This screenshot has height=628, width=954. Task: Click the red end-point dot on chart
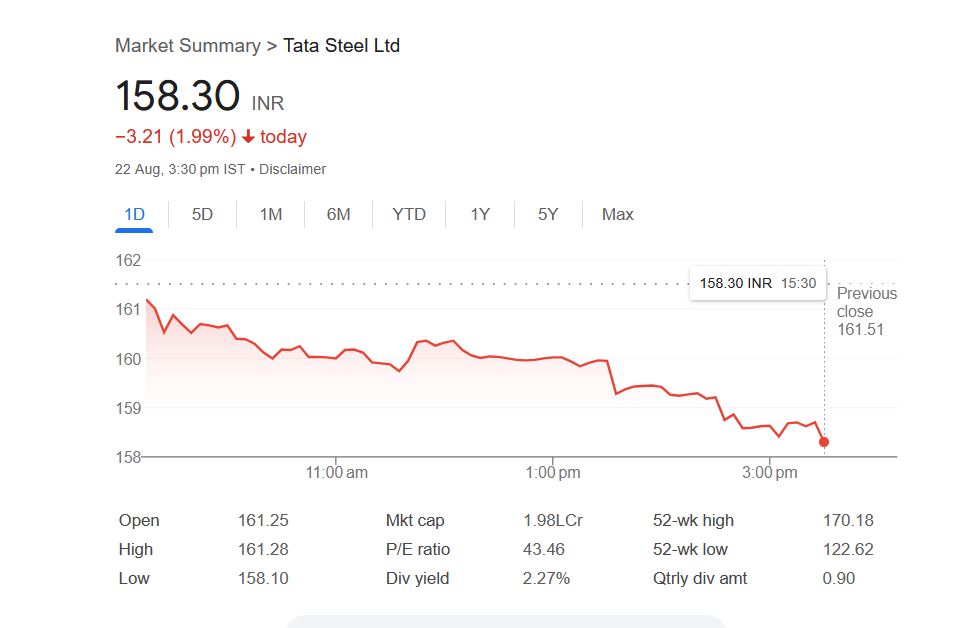pyautogui.click(x=824, y=442)
